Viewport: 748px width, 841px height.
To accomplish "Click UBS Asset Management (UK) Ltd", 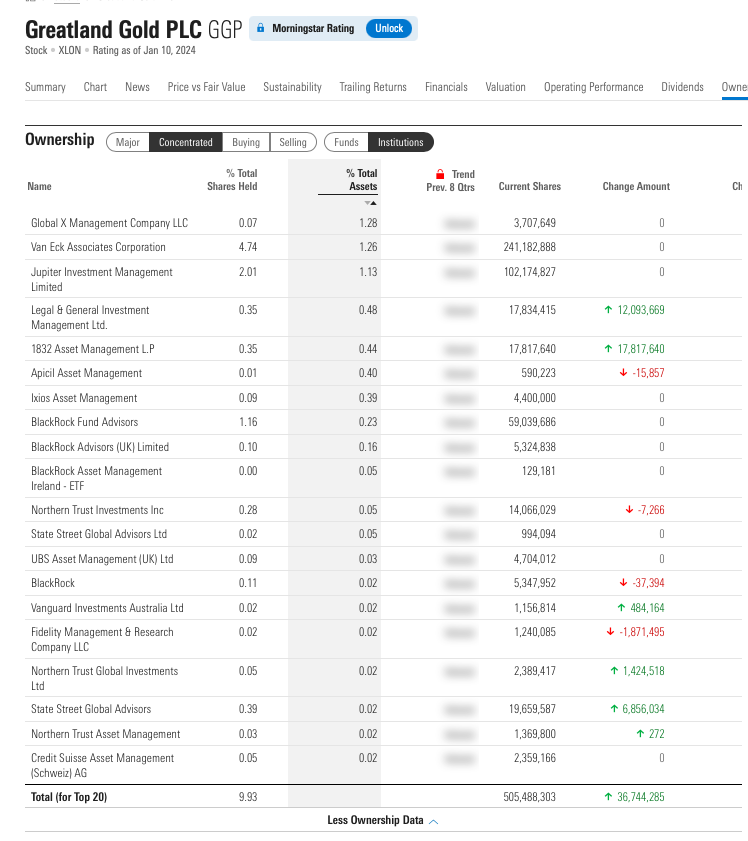I will [x=102, y=559].
